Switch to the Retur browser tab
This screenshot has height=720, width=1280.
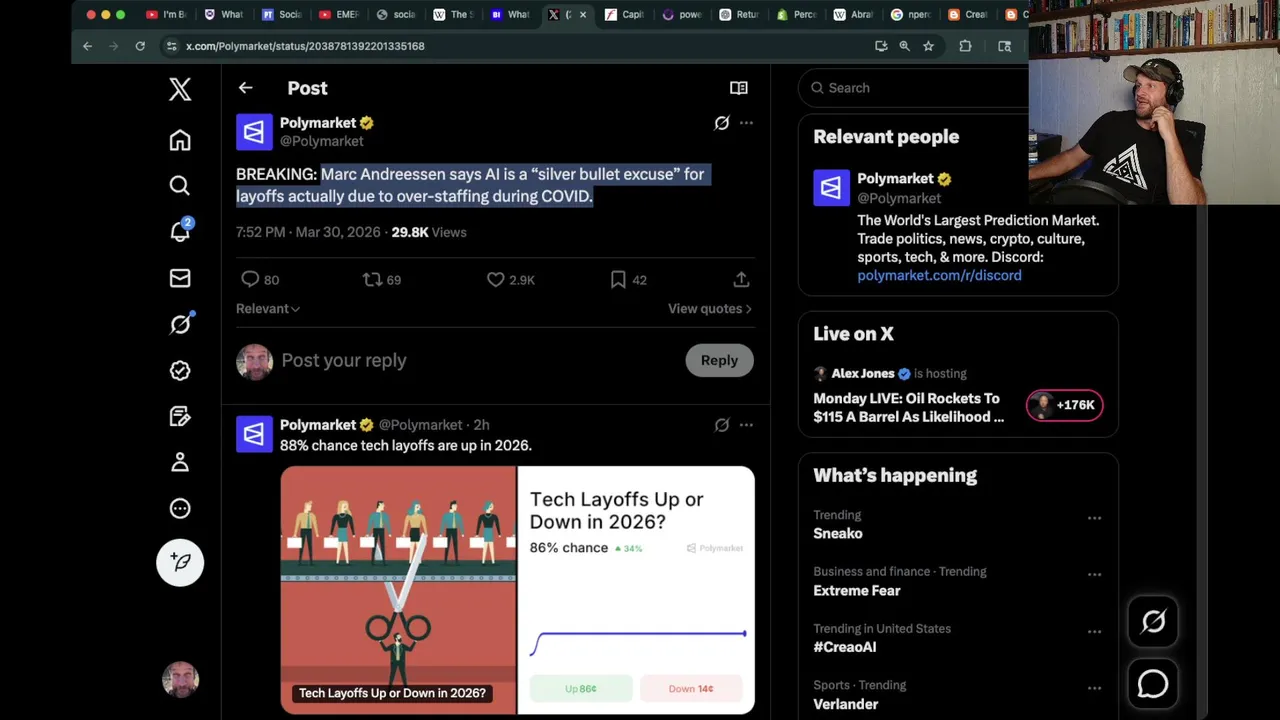pos(740,14)
